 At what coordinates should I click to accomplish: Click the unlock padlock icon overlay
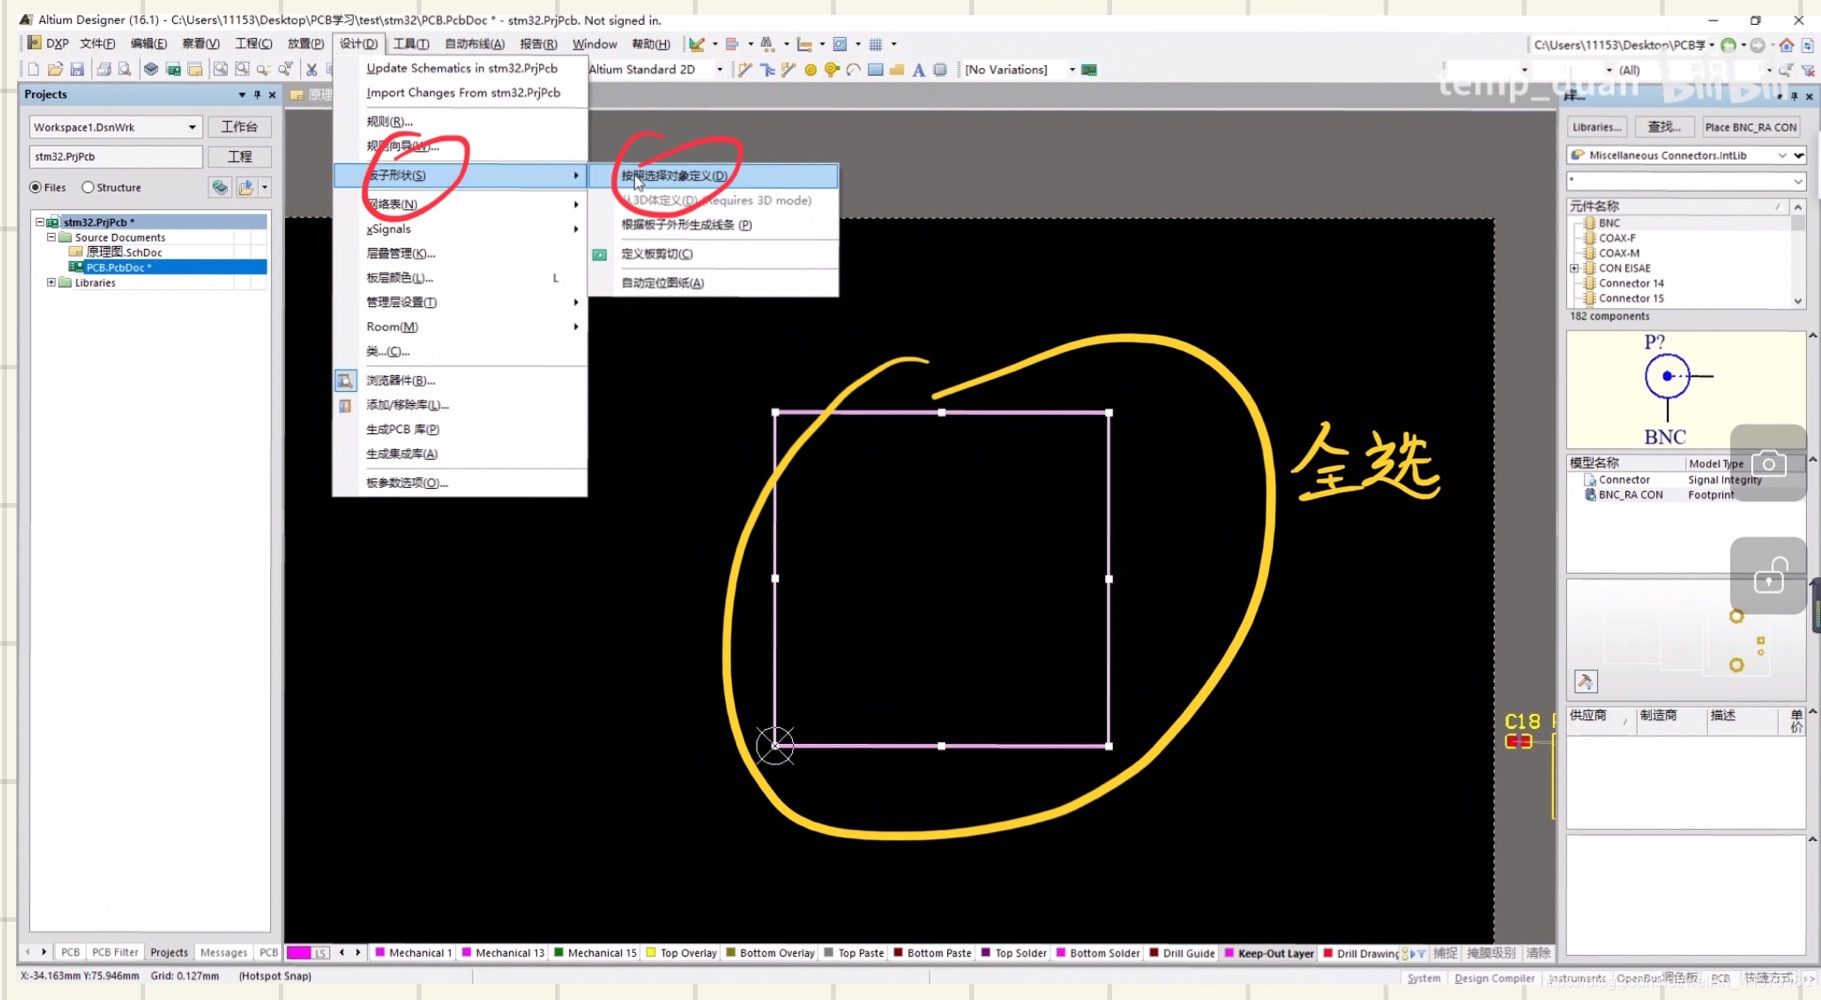point(1768,576)
